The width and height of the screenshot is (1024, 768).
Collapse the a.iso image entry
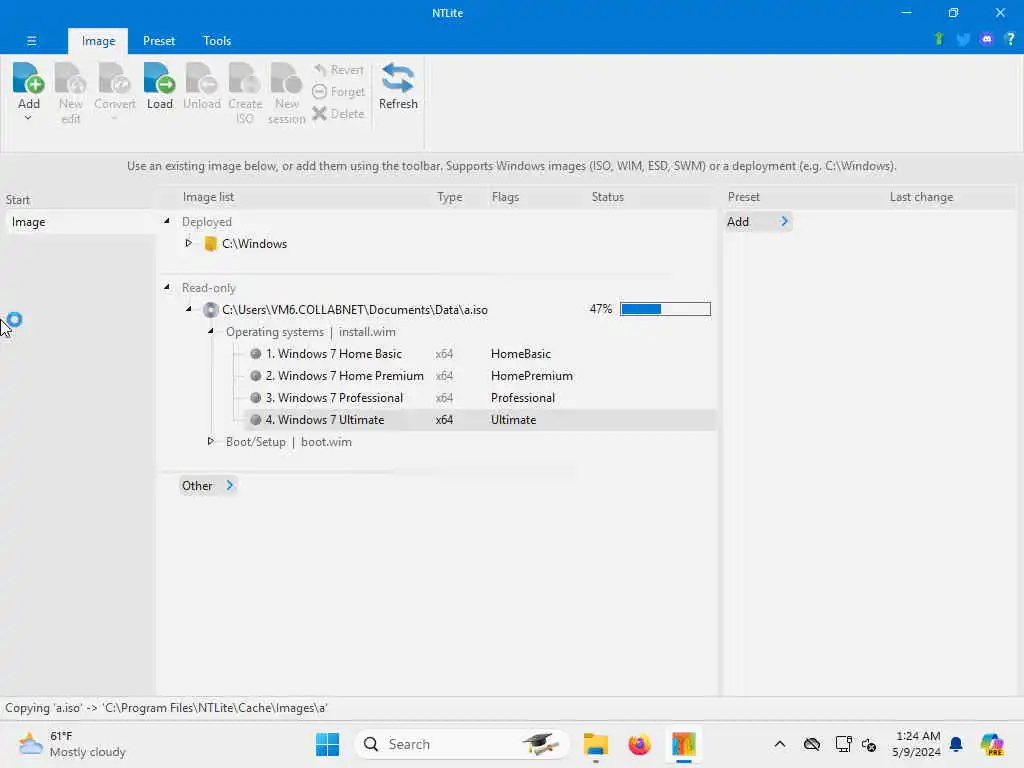tap(189, 309)
